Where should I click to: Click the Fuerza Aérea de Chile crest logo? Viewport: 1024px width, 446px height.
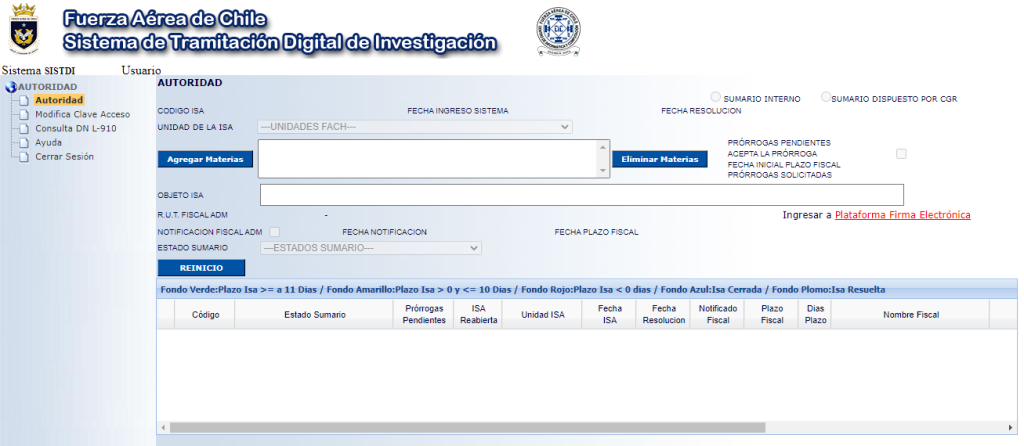[24, 29]
